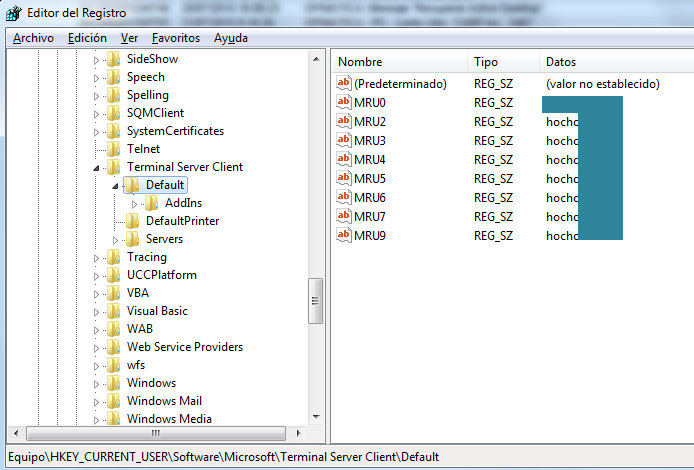Image resolution: width=694 pixels, height=470 pixels.
Task: Expand the Windows Mail key
Action: [96, 402]
